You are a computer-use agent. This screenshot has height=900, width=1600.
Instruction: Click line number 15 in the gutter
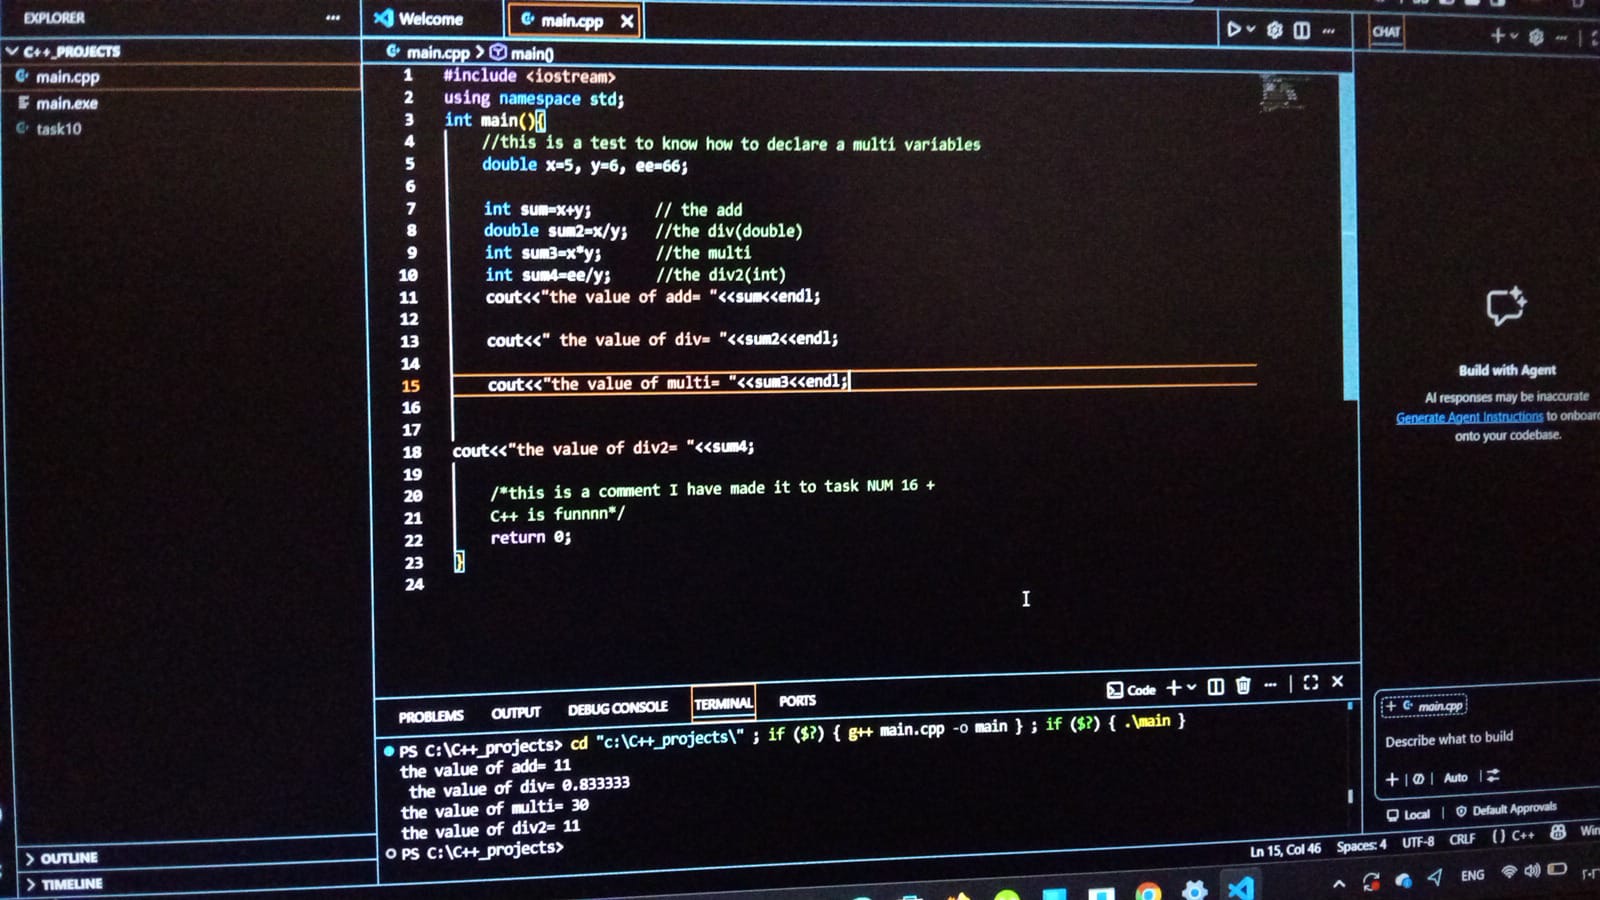coord(410,386)
